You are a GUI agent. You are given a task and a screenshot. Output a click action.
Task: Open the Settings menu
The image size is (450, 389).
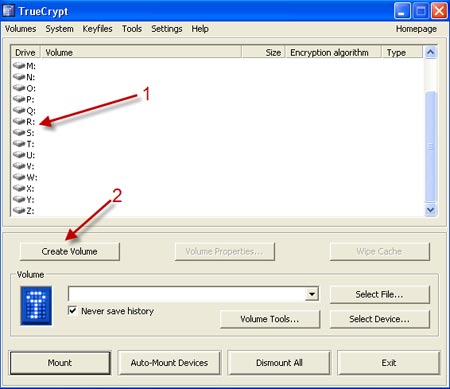pos(167,29)
